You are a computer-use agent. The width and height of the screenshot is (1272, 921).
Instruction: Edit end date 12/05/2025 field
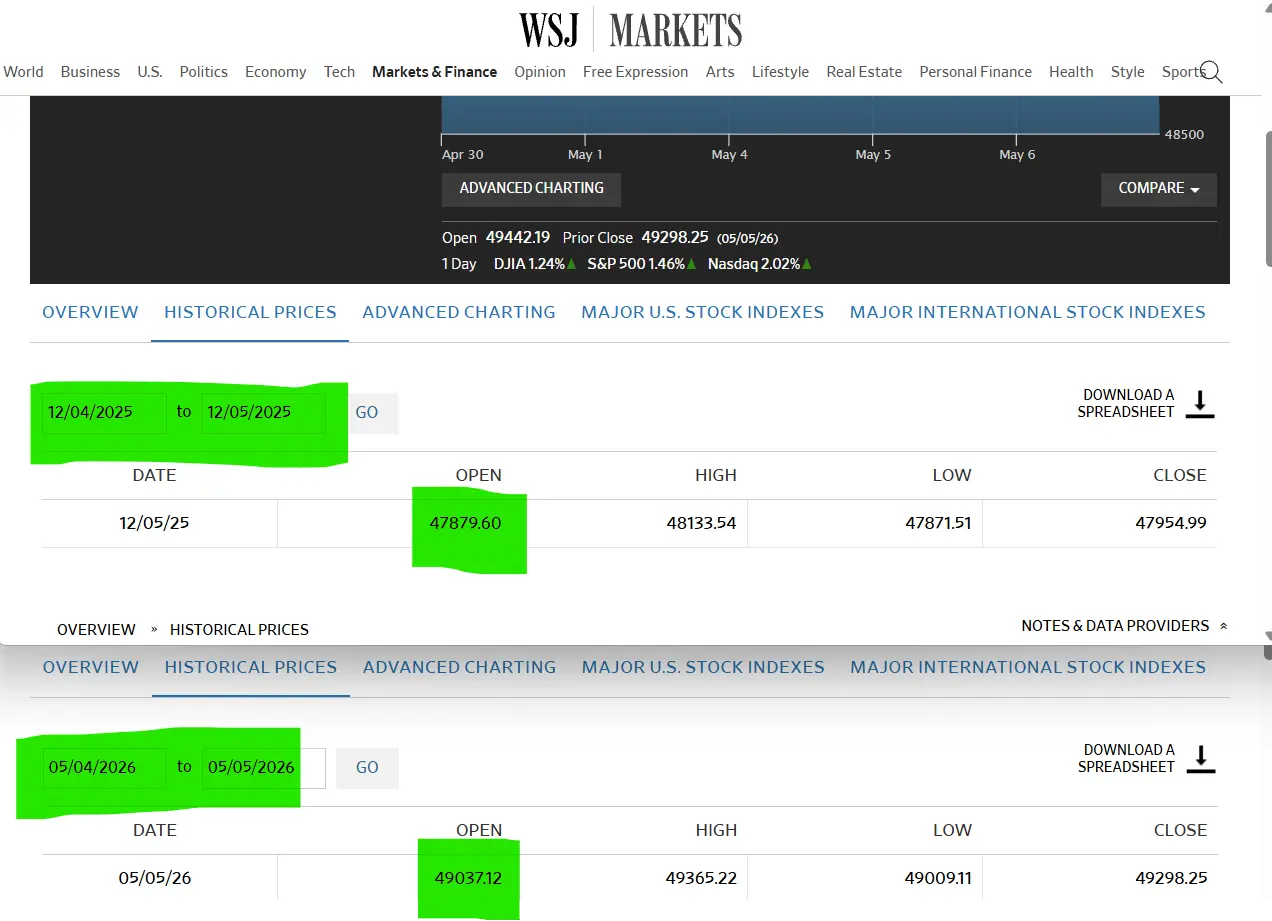point(263,413)
